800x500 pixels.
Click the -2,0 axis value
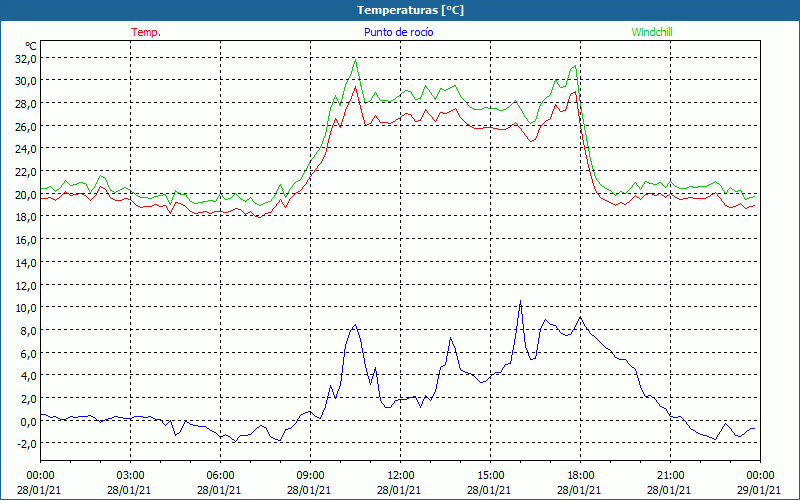tap(27, 444)
